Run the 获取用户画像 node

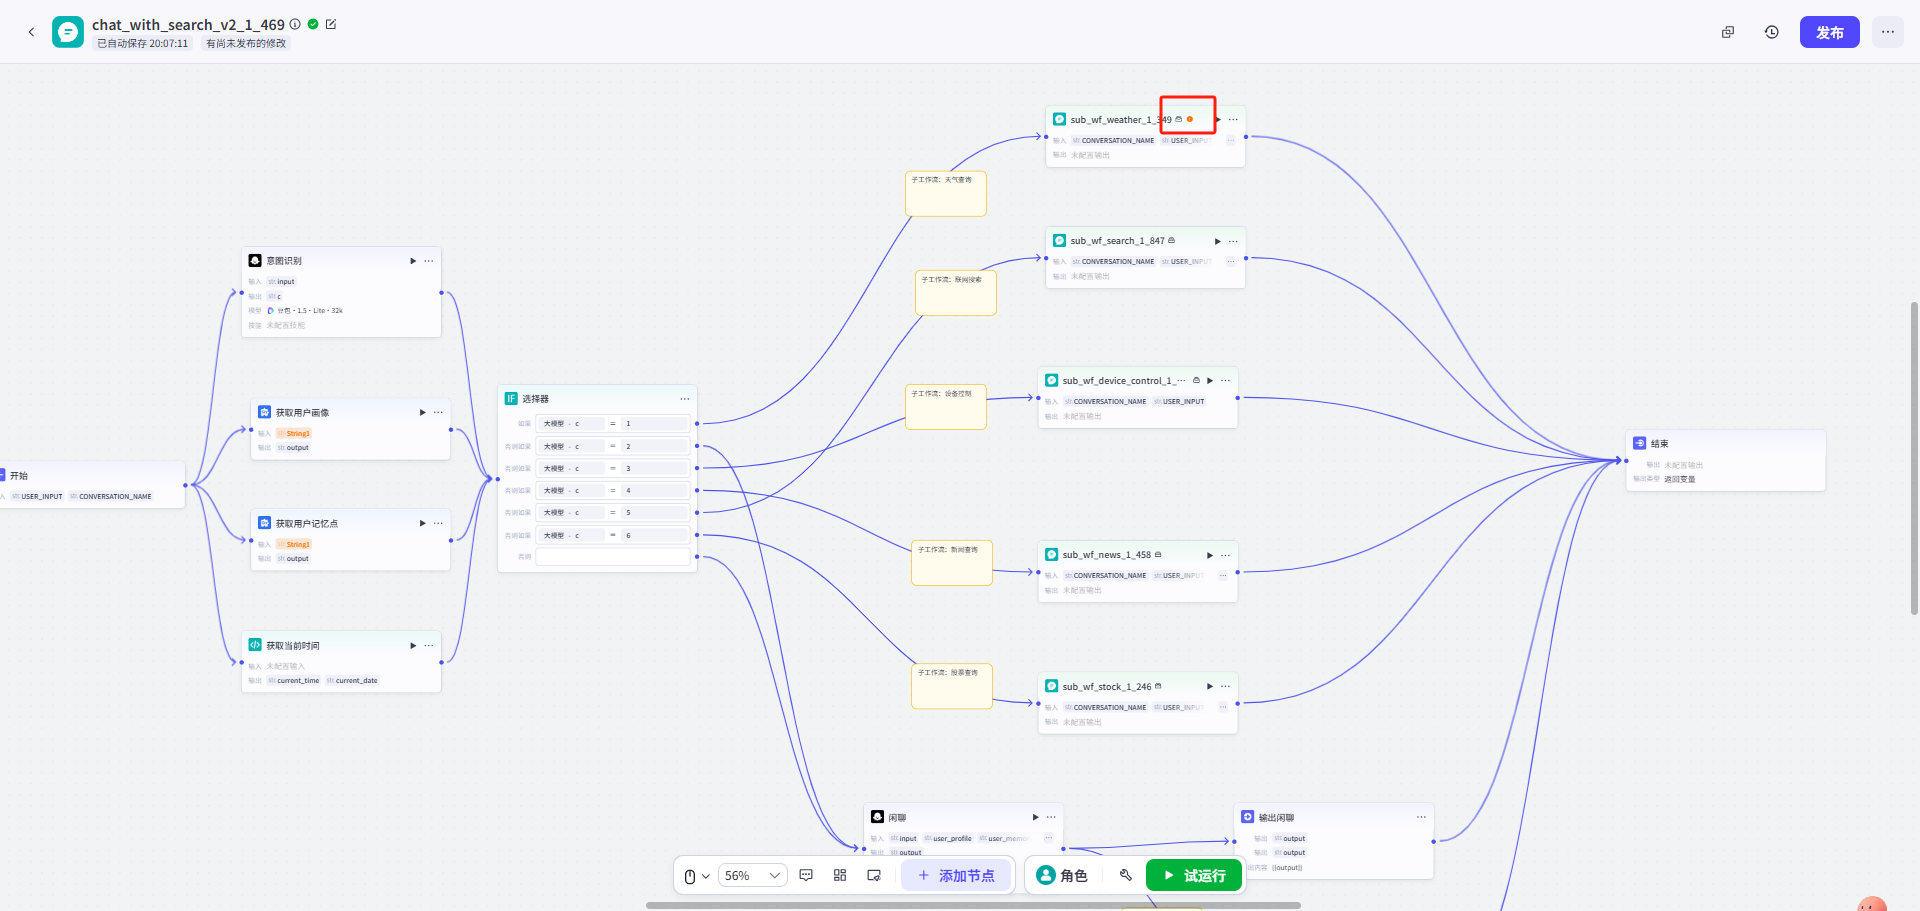click(x=422, y=412)
